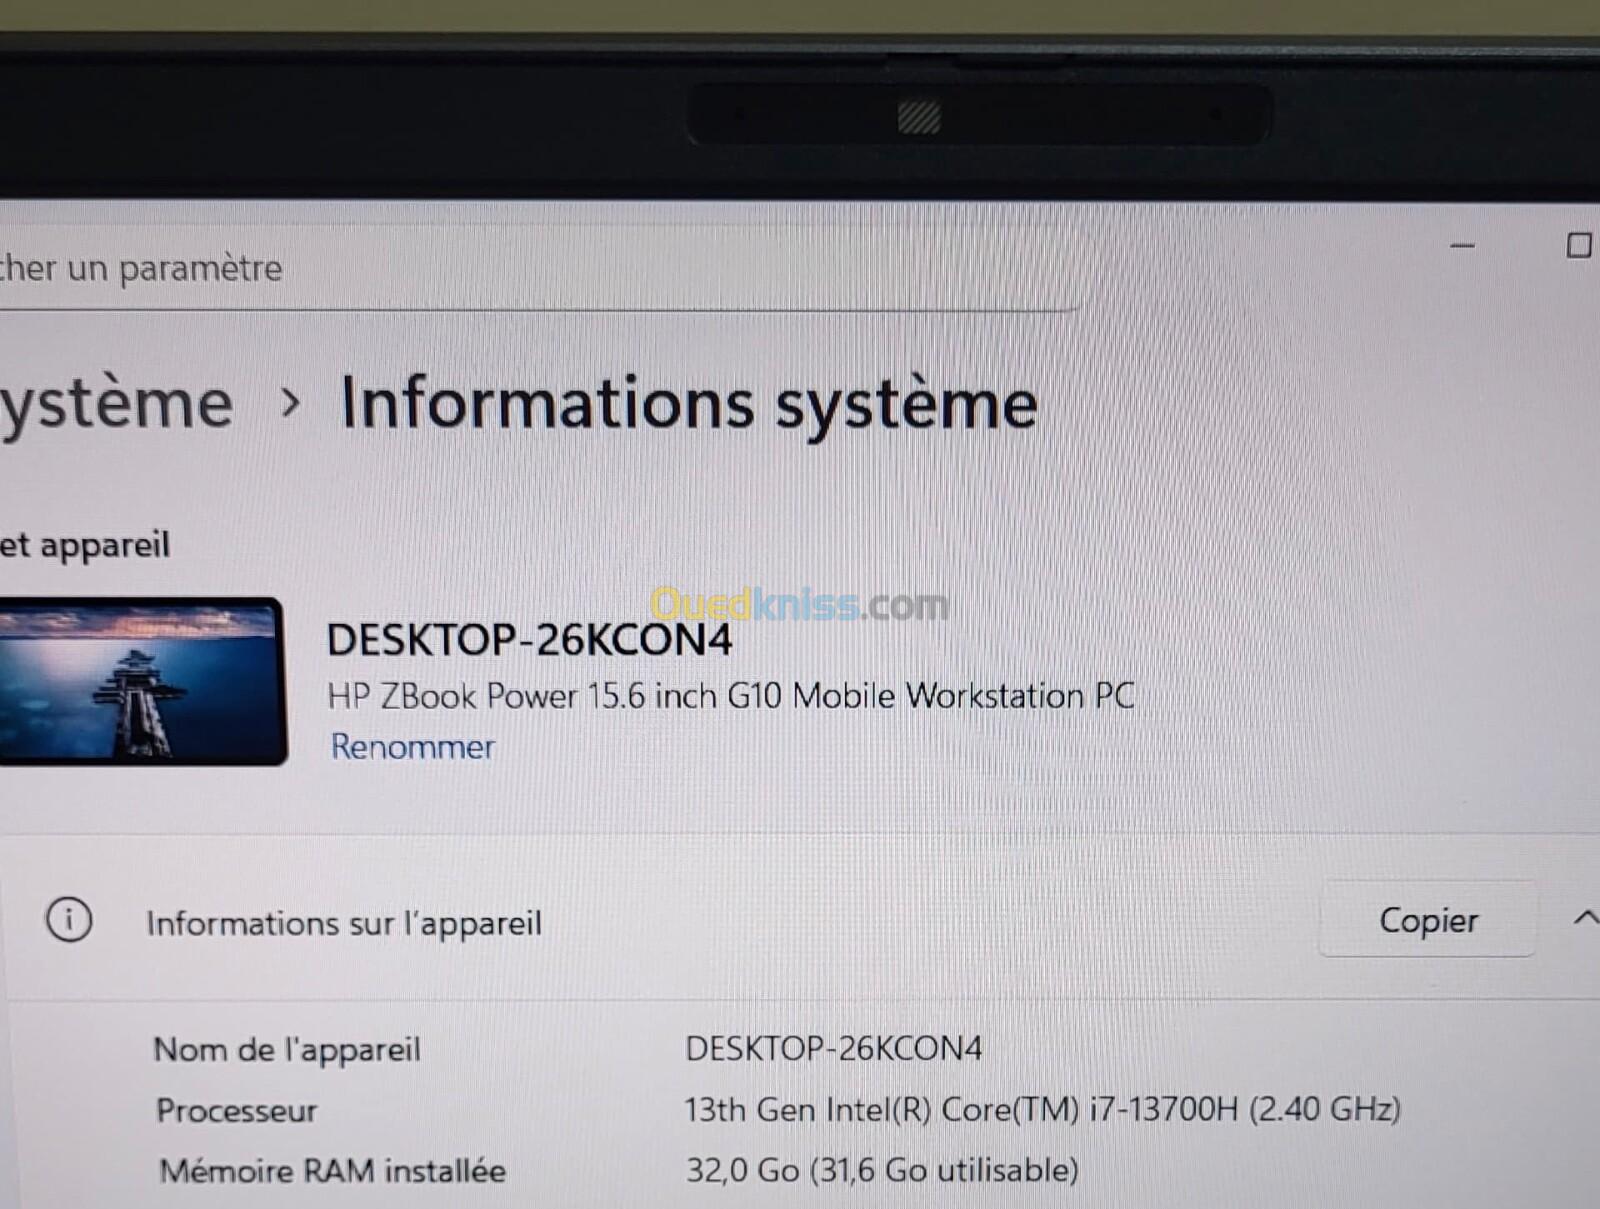Click the desktop wallpaper thumbnail
The image size is (1600, 1209).
(x=142, y=682)
